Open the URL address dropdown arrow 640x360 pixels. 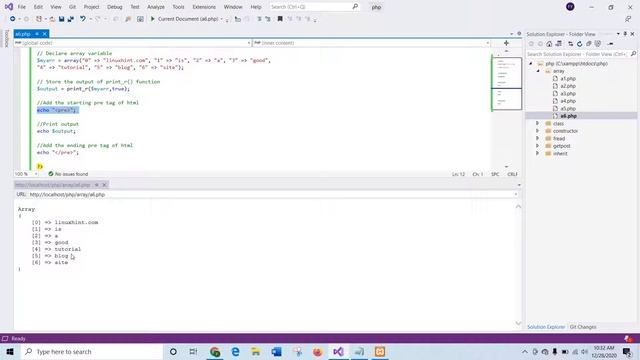[x=516, y=195]
